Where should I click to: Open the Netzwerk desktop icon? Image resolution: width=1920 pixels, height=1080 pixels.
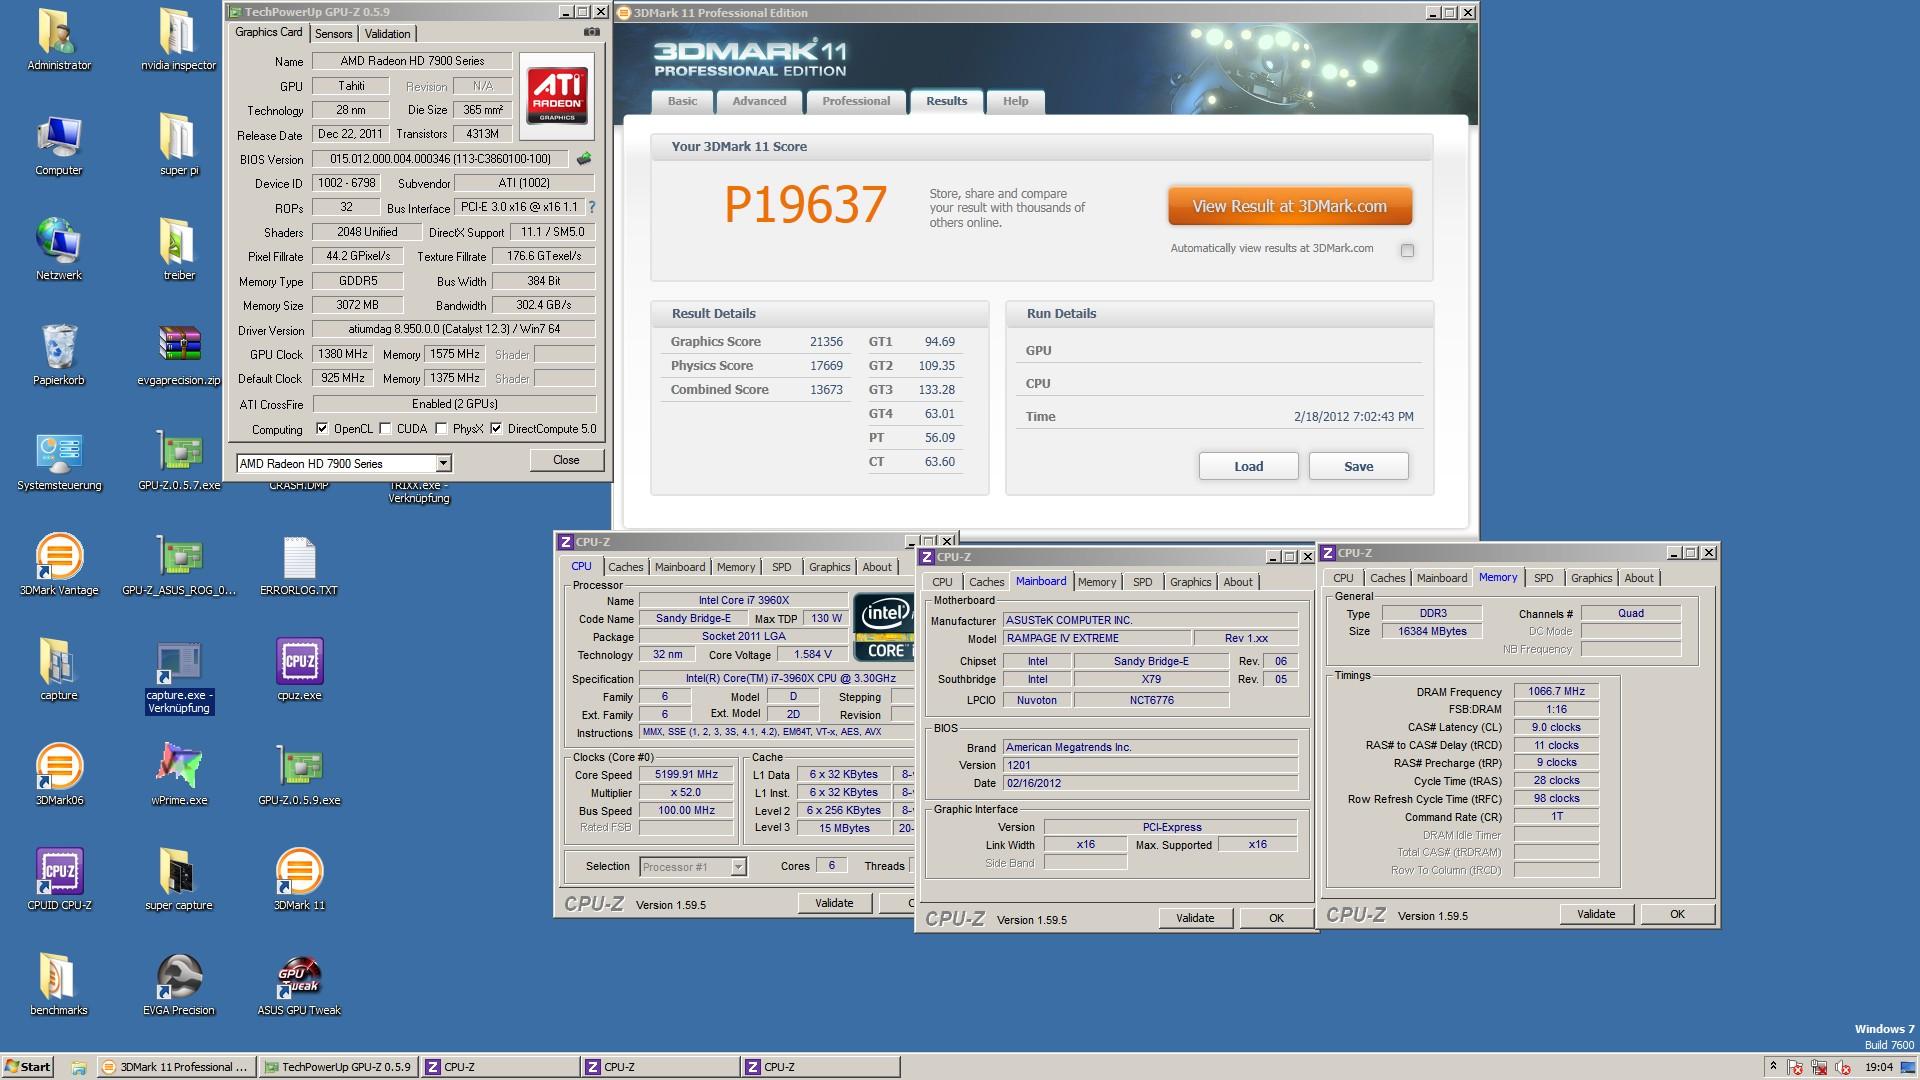pos(59,250)
